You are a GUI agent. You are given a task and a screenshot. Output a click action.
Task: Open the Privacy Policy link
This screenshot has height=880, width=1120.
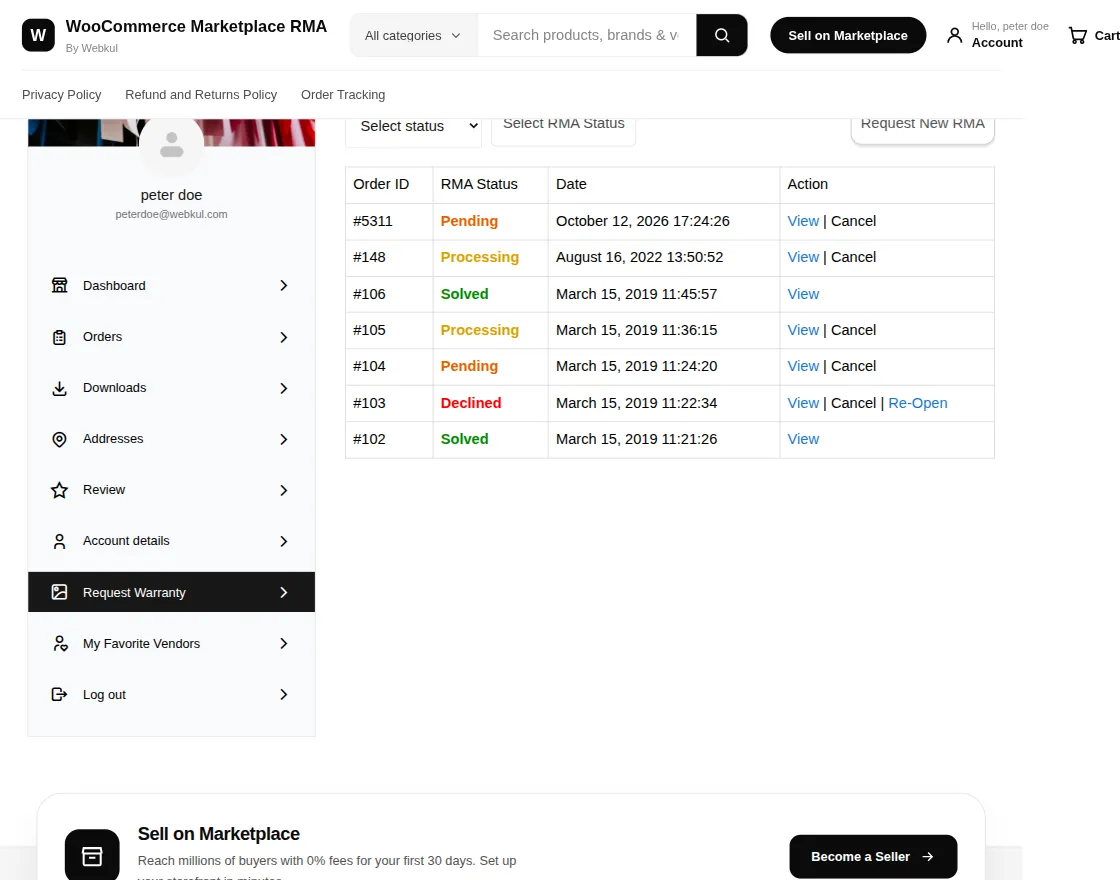(x=61, y=94)
